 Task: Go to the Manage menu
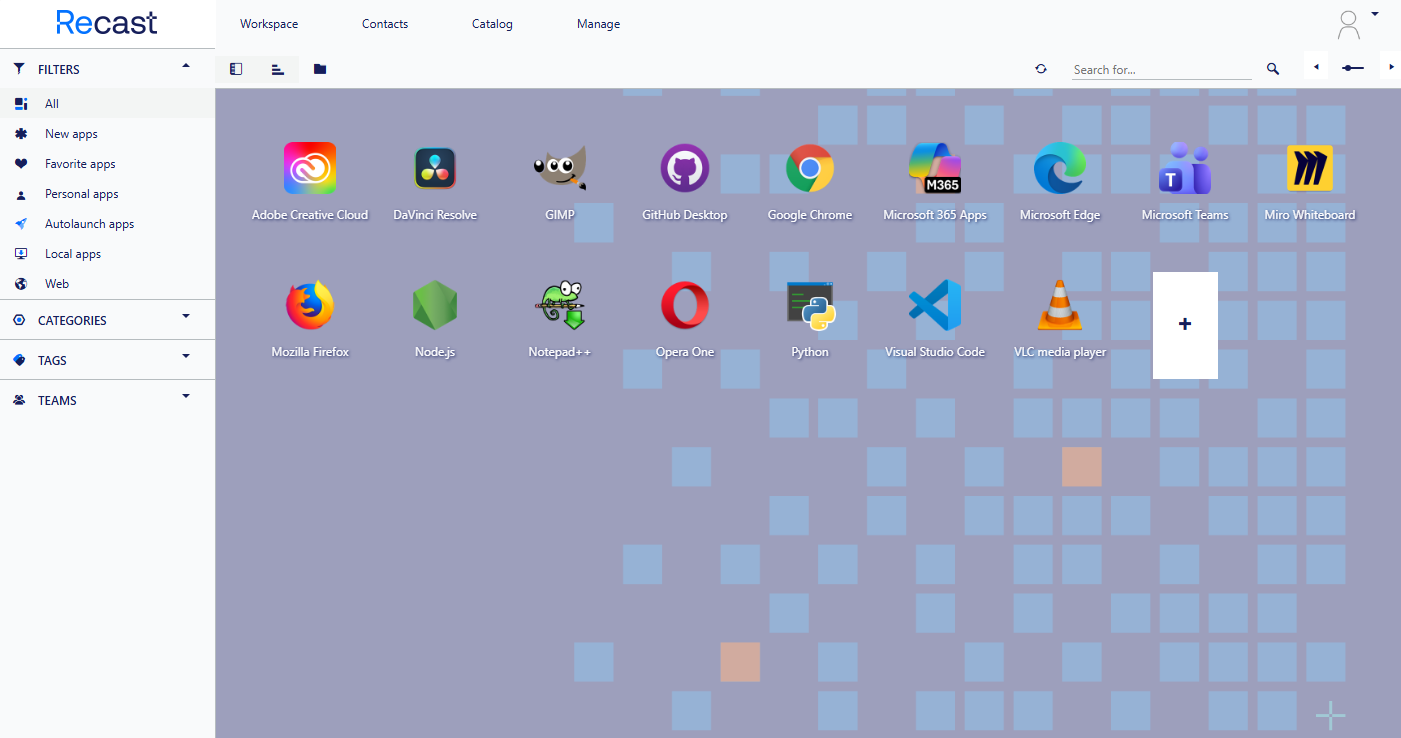click(x=598, y=24)
